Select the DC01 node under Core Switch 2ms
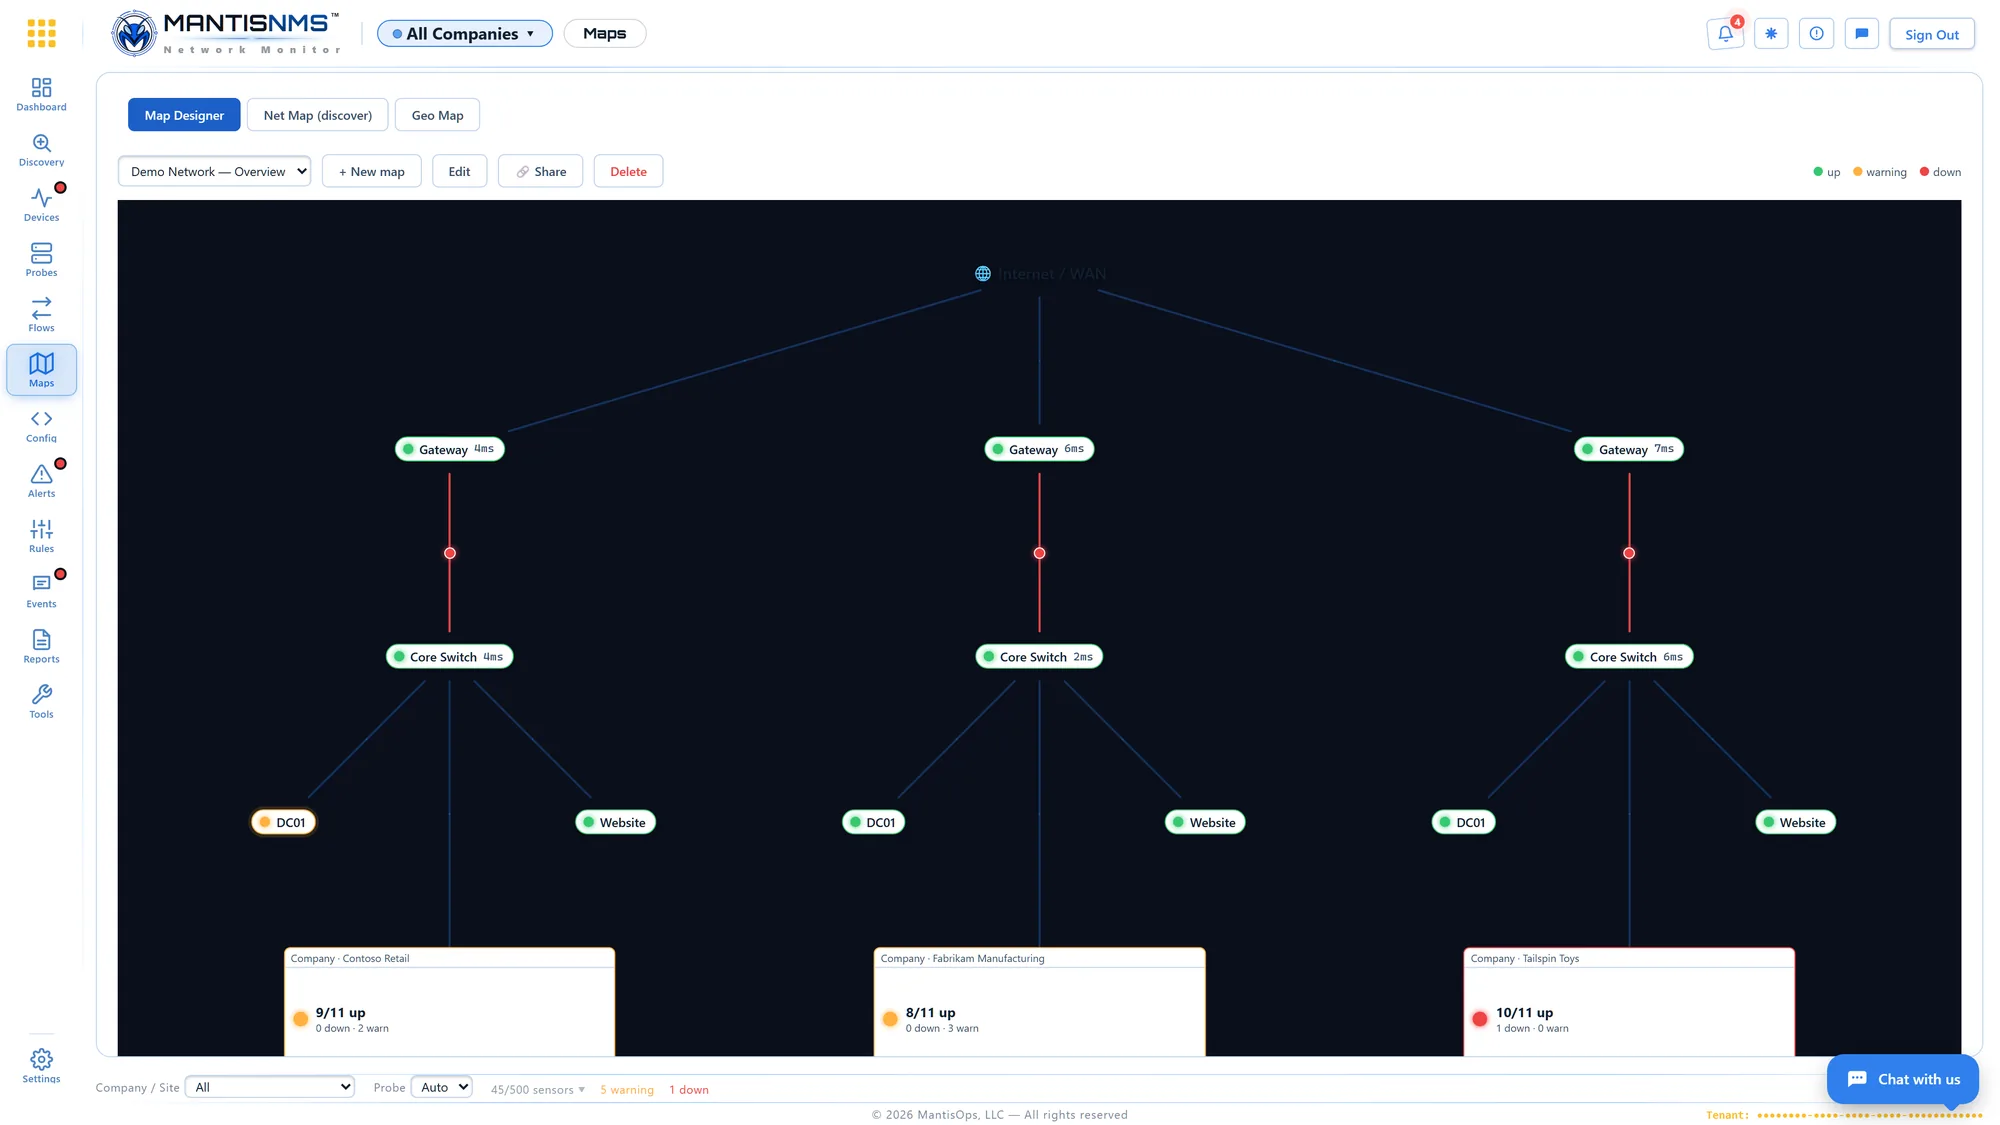This screenshot has height=1125, width=2000. pos(873,822)
